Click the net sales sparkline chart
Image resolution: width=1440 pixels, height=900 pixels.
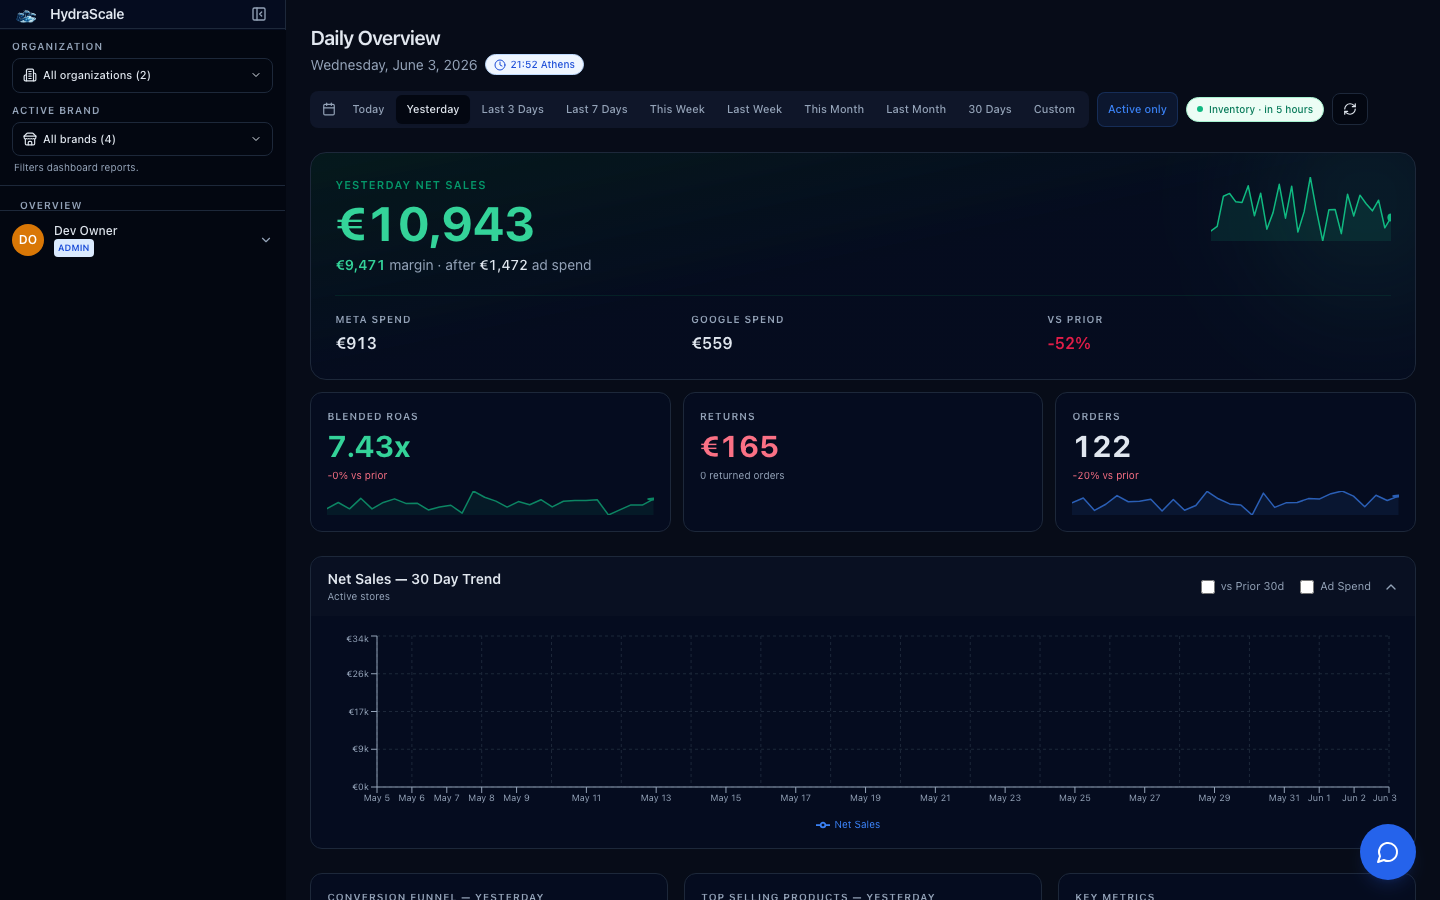pos(1301,209)
